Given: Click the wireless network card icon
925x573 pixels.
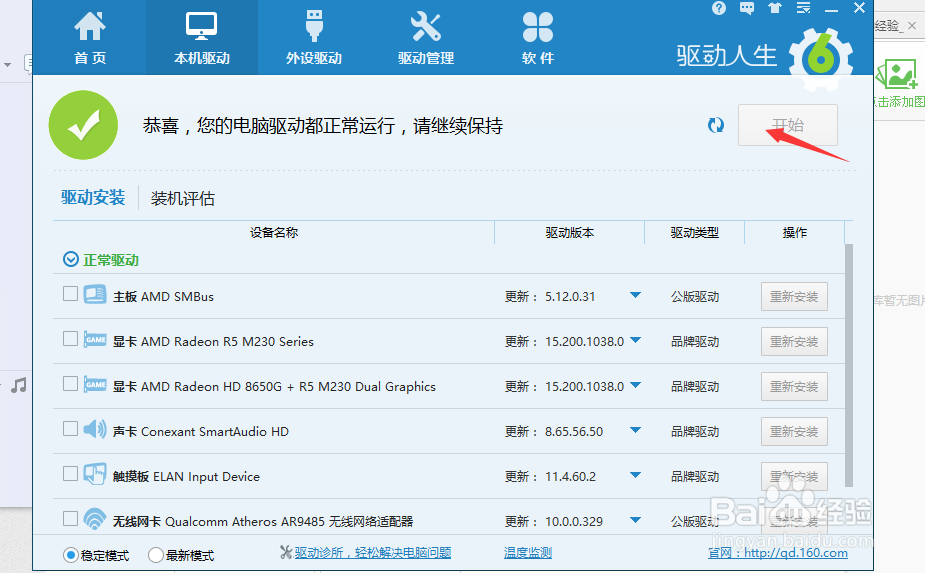Looking at the screenshot, I should tap(95, 519).
